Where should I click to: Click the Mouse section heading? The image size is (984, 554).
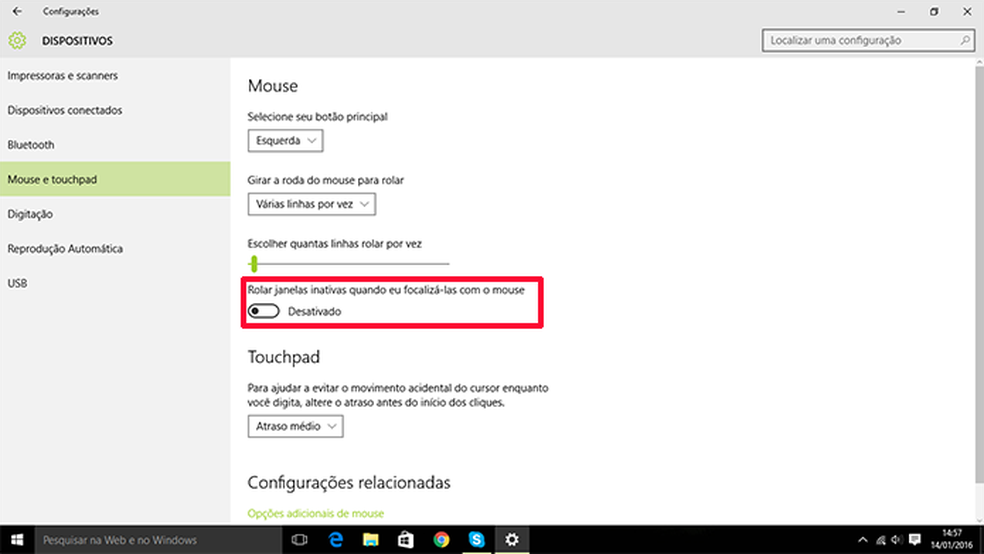(x=272, y=85)
